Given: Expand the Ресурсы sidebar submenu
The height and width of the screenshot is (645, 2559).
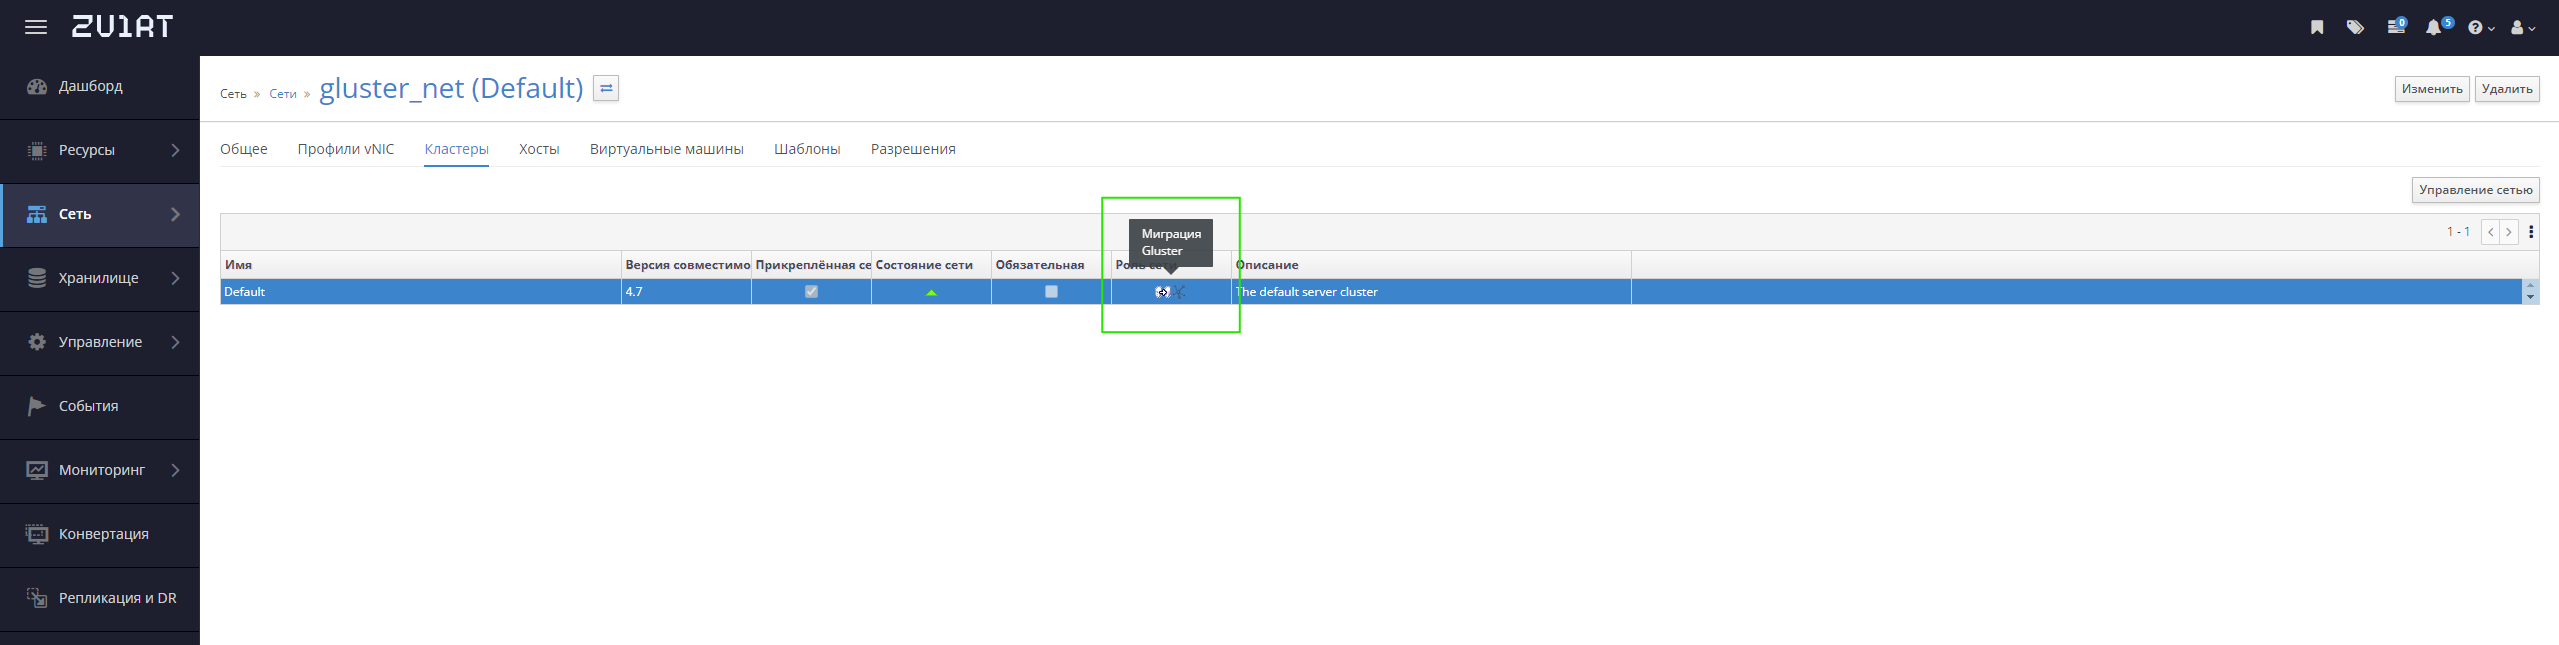Looking at the screenshot, I should (x=175, y=150).
